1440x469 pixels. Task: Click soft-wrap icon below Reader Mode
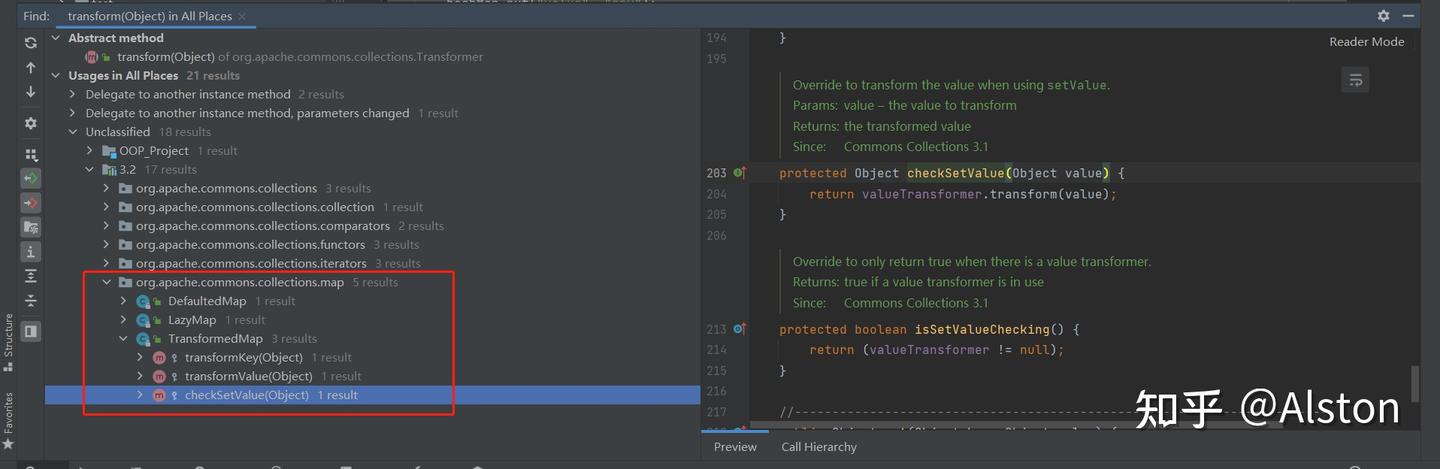click(x=1355, y=79)
